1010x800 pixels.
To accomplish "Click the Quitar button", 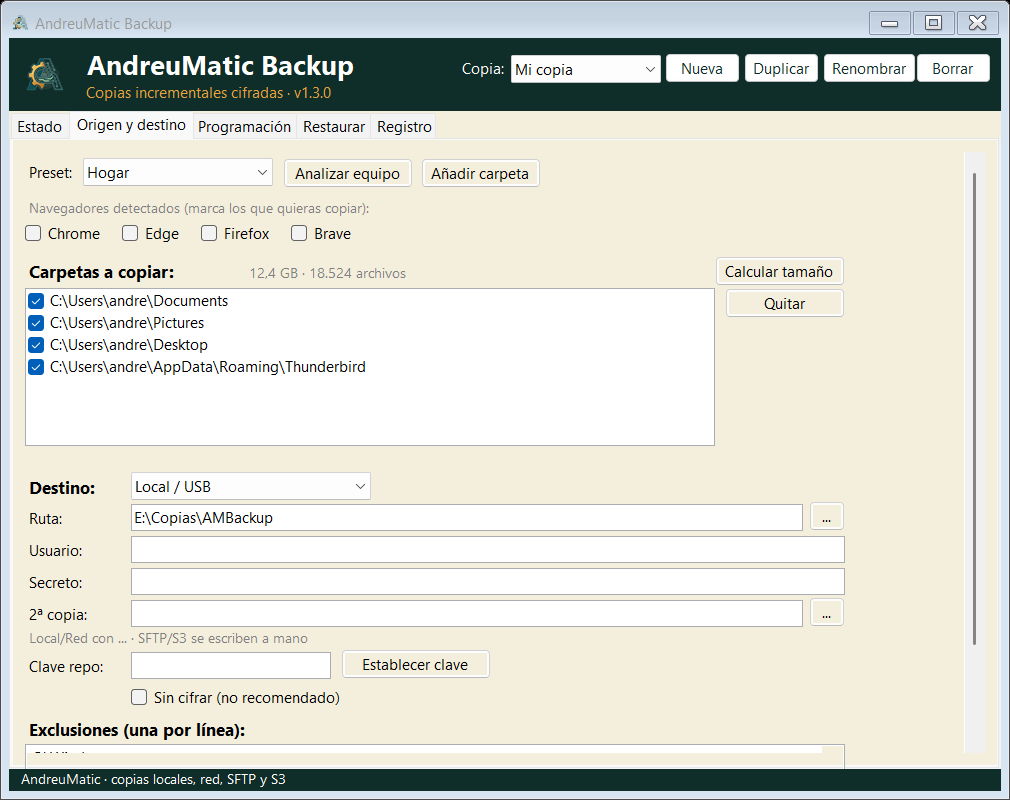I will (785, 303).
